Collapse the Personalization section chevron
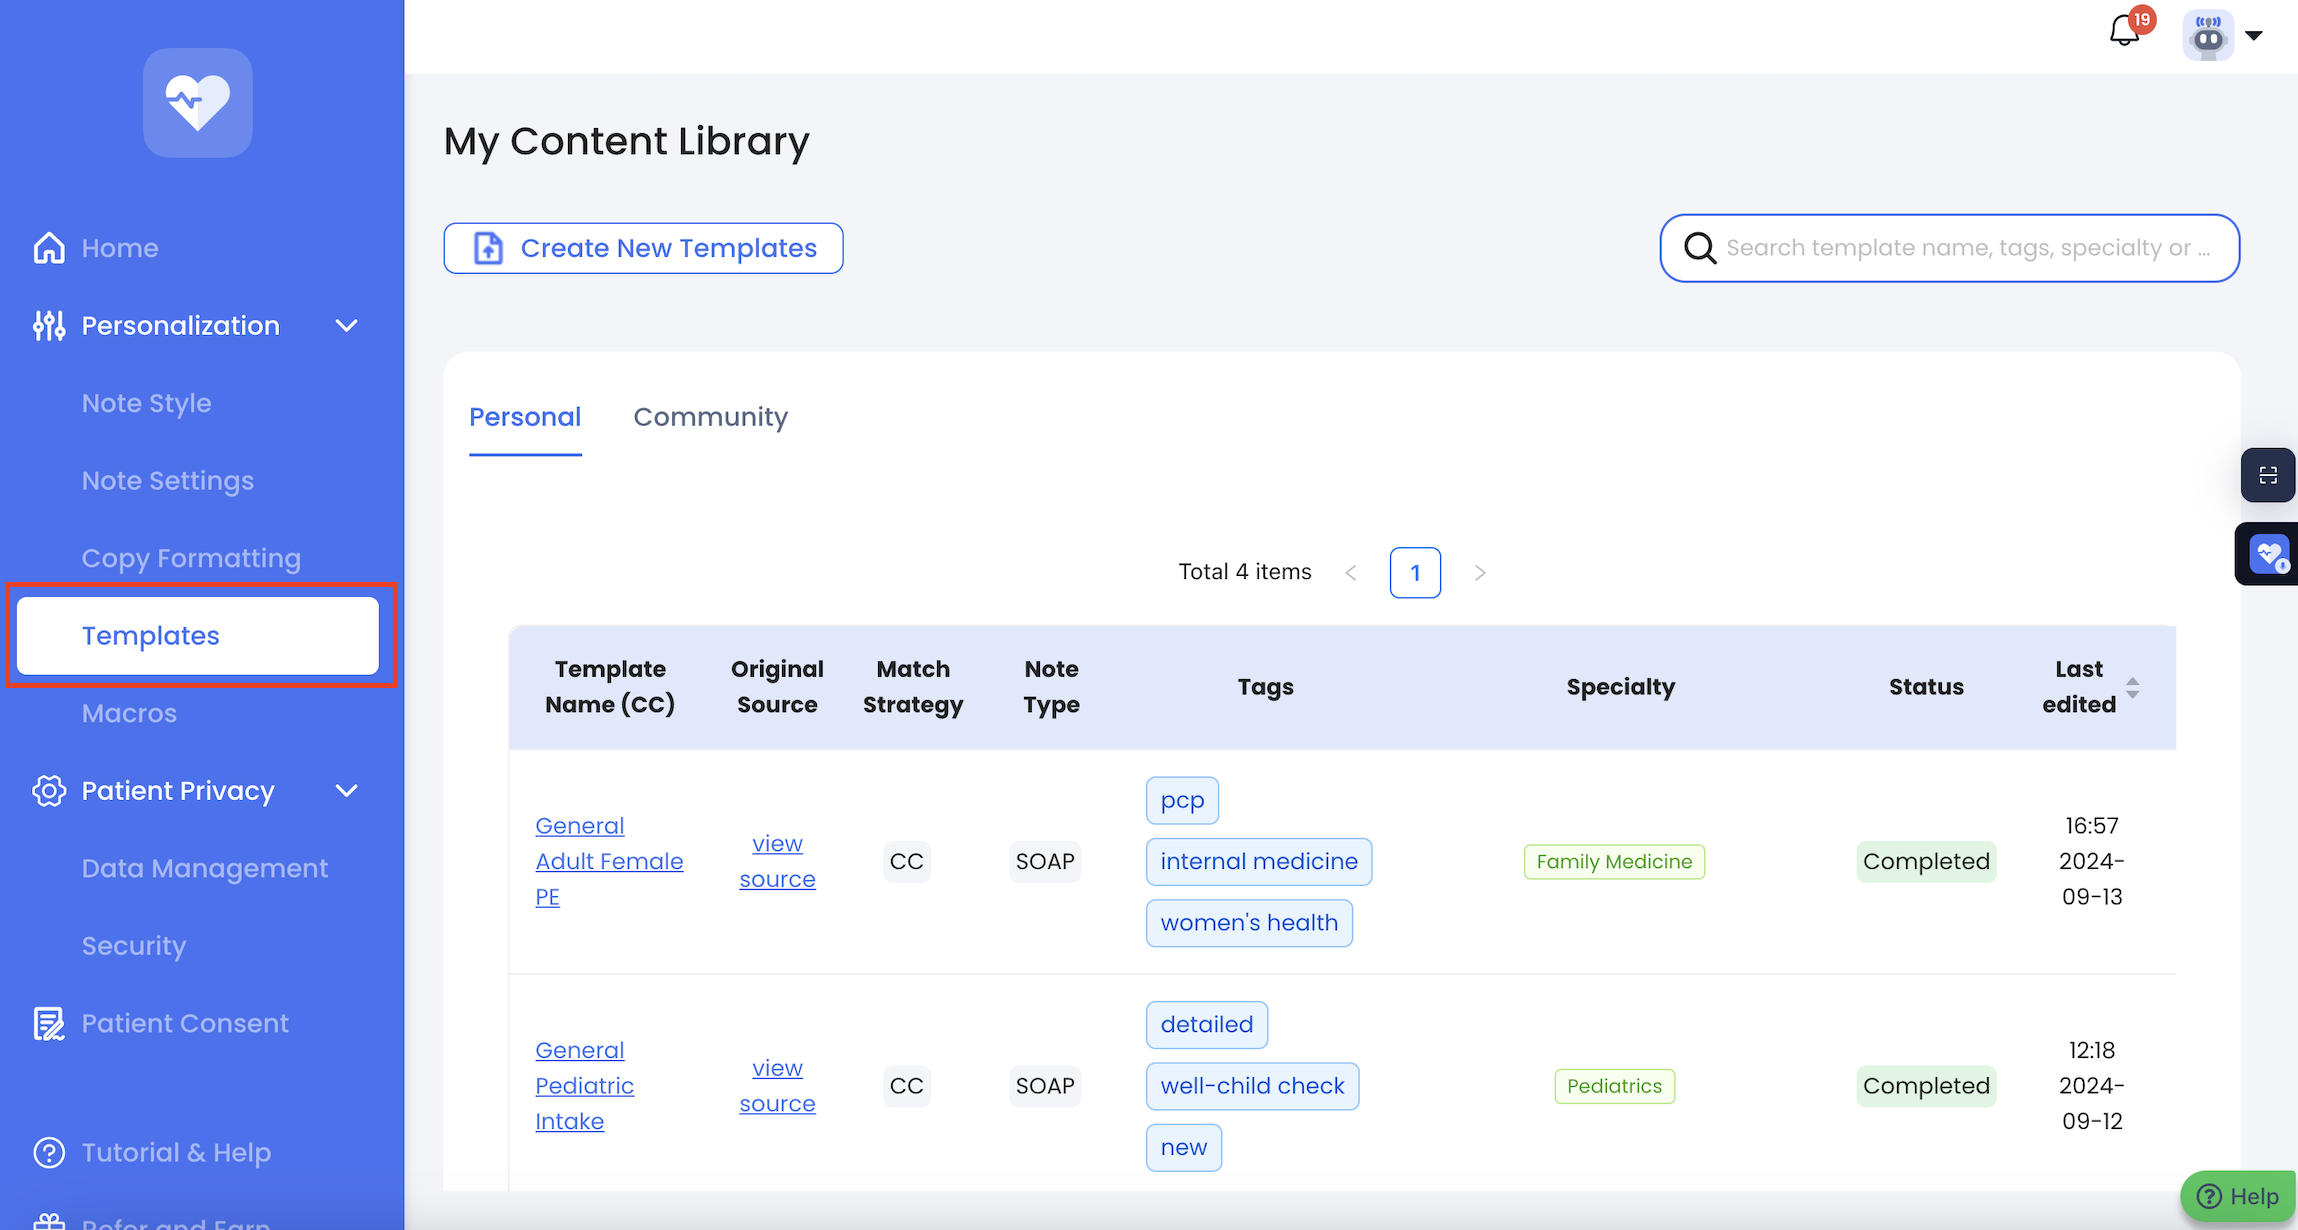The width and height of the screenshot is (2298, 1230). click(347, 326)
